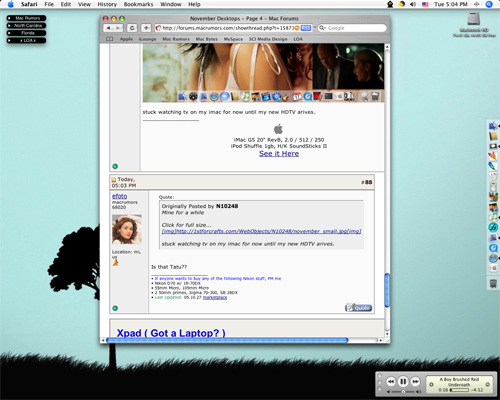
Task: Click the green online status dot under efoto
Action: point(115,308)
